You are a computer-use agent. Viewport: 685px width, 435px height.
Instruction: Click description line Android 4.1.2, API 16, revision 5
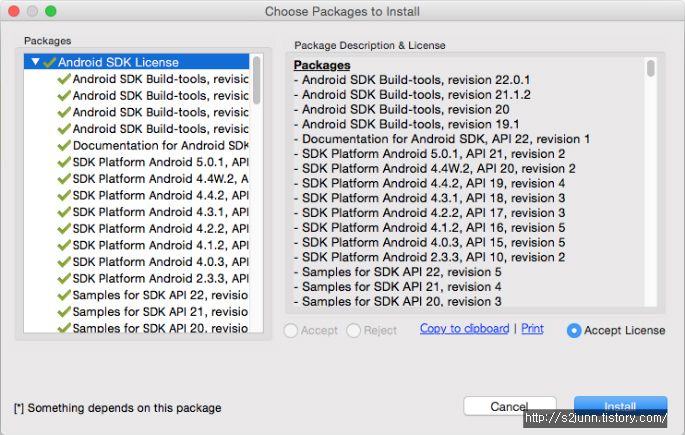429,228
